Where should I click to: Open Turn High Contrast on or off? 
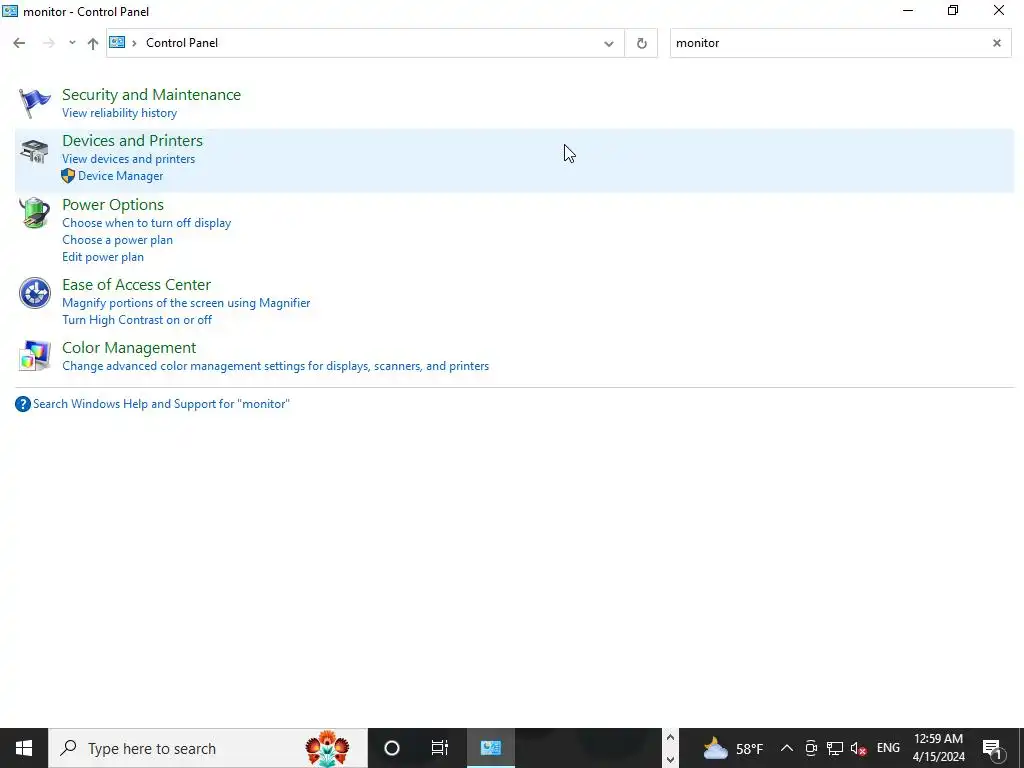click(137, 320)
